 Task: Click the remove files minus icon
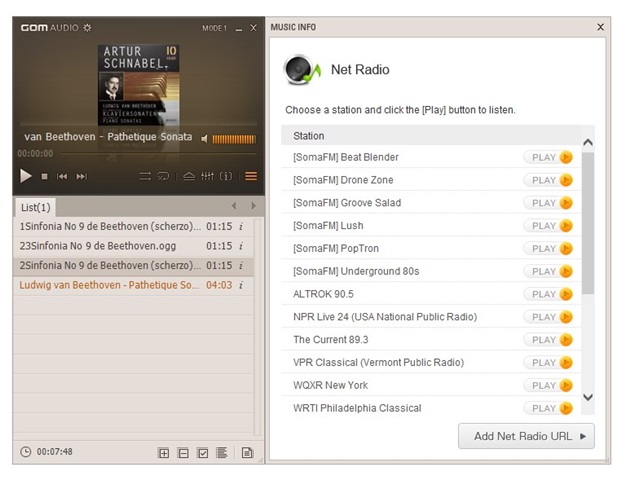tap(183, 453)
